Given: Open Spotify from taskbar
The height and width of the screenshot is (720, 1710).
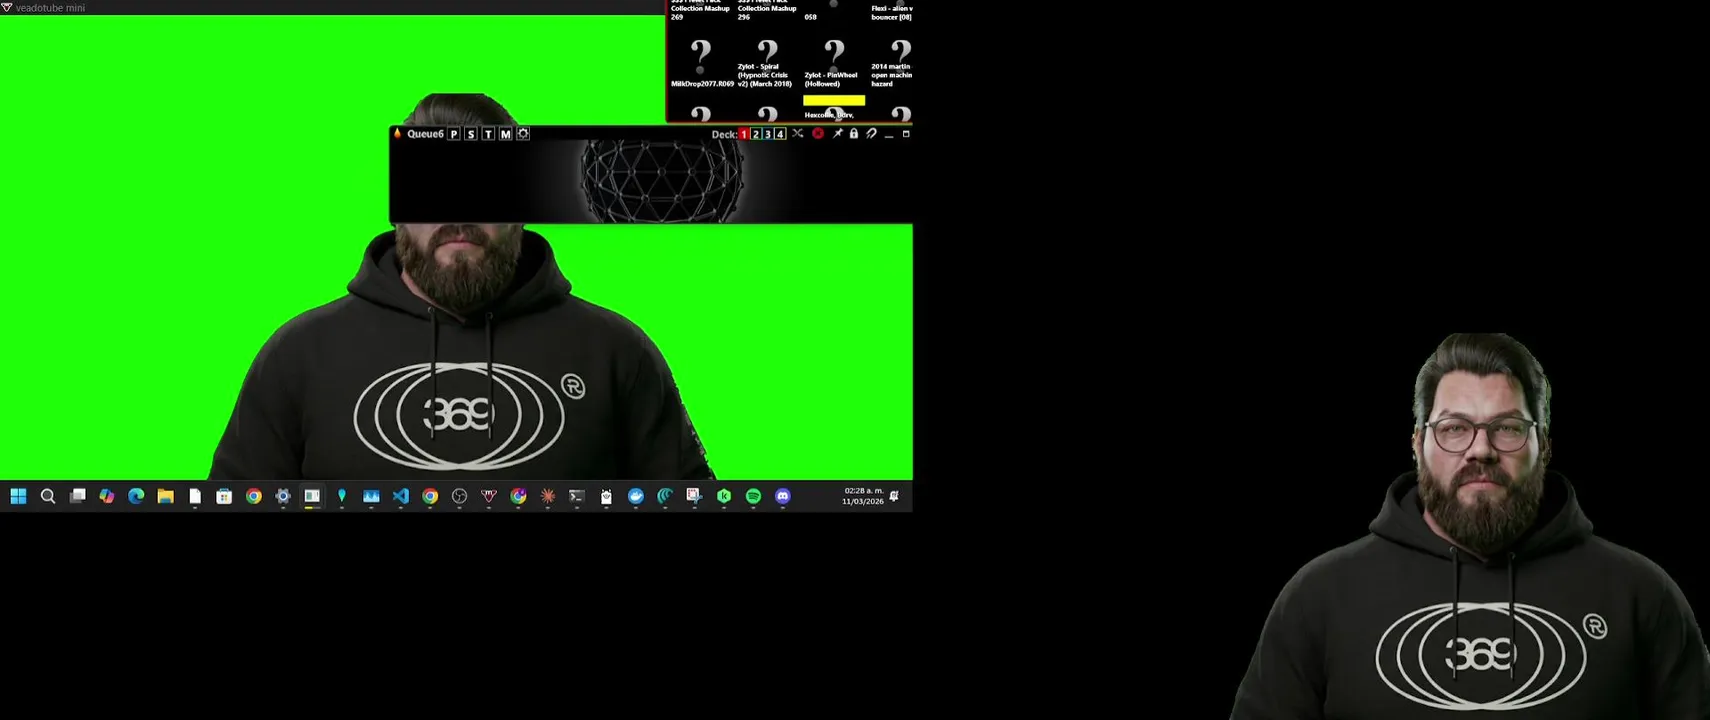Looking at the screenshot, I should pyautogui.click(x=753, y=496).
